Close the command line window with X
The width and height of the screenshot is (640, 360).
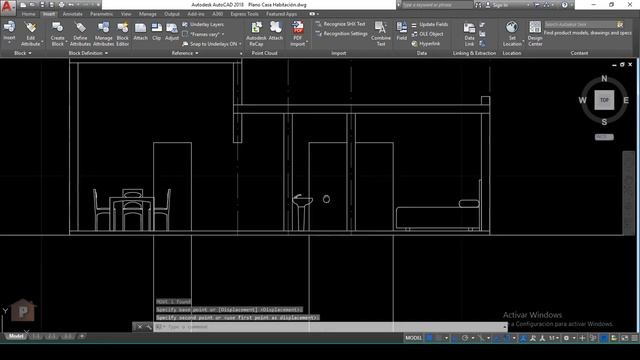(x=140, y=327)
